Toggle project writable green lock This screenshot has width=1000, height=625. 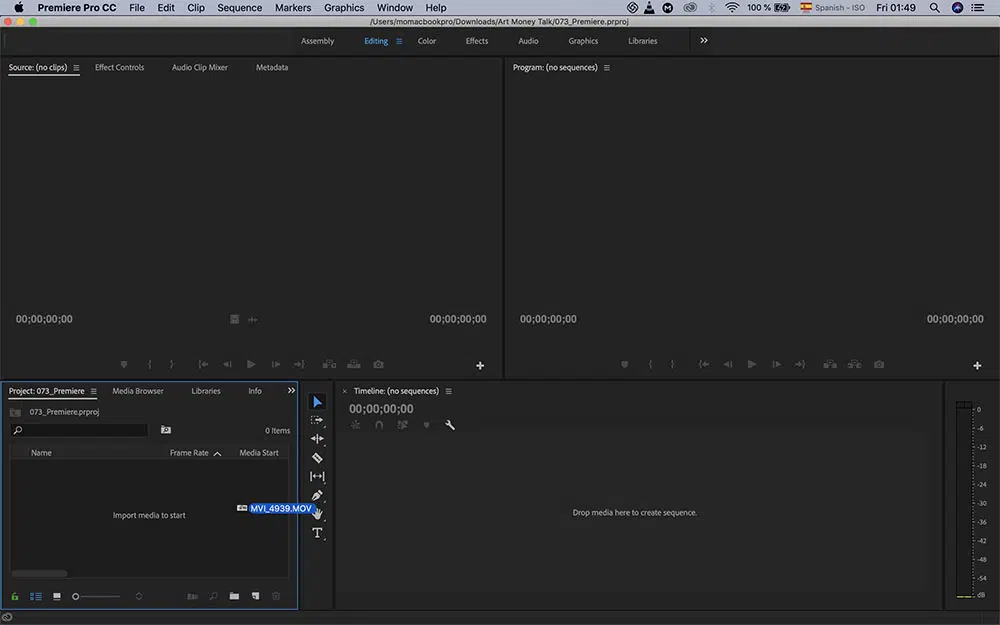[15, 596]
